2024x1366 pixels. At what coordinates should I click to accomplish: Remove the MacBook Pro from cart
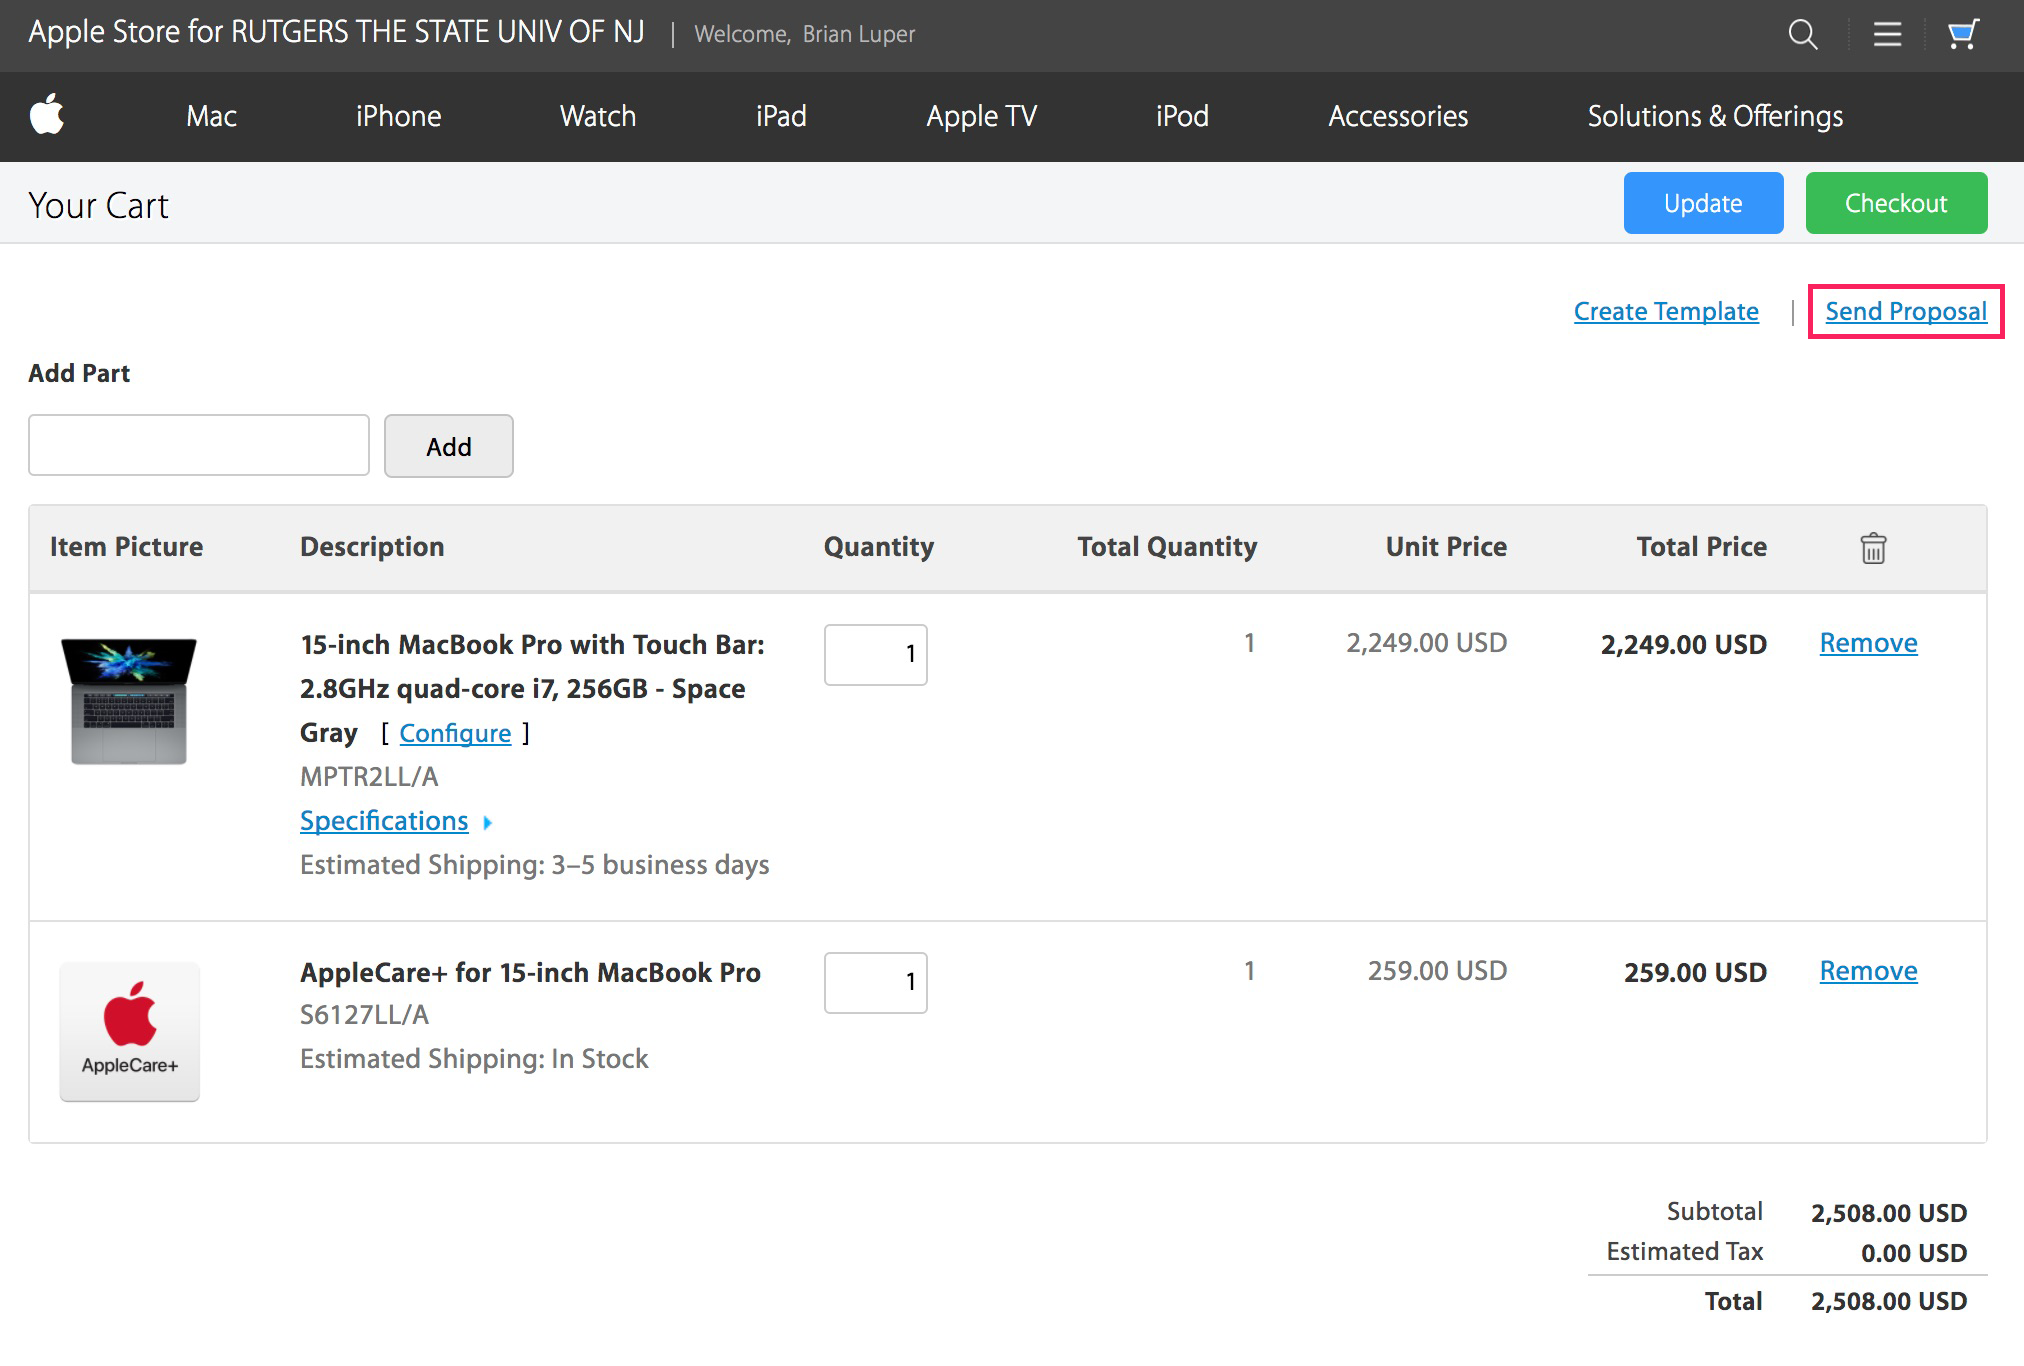[1867, 643]
